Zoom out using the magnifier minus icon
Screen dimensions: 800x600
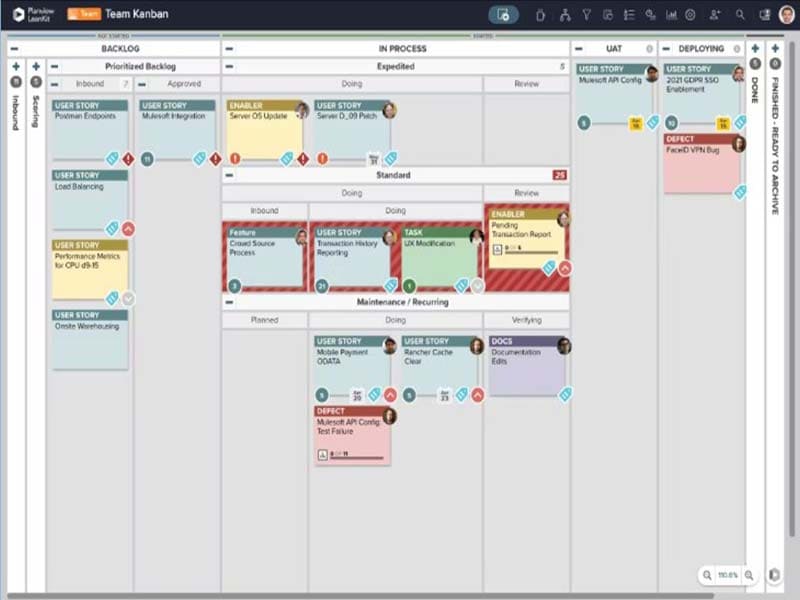pos(705,575)
